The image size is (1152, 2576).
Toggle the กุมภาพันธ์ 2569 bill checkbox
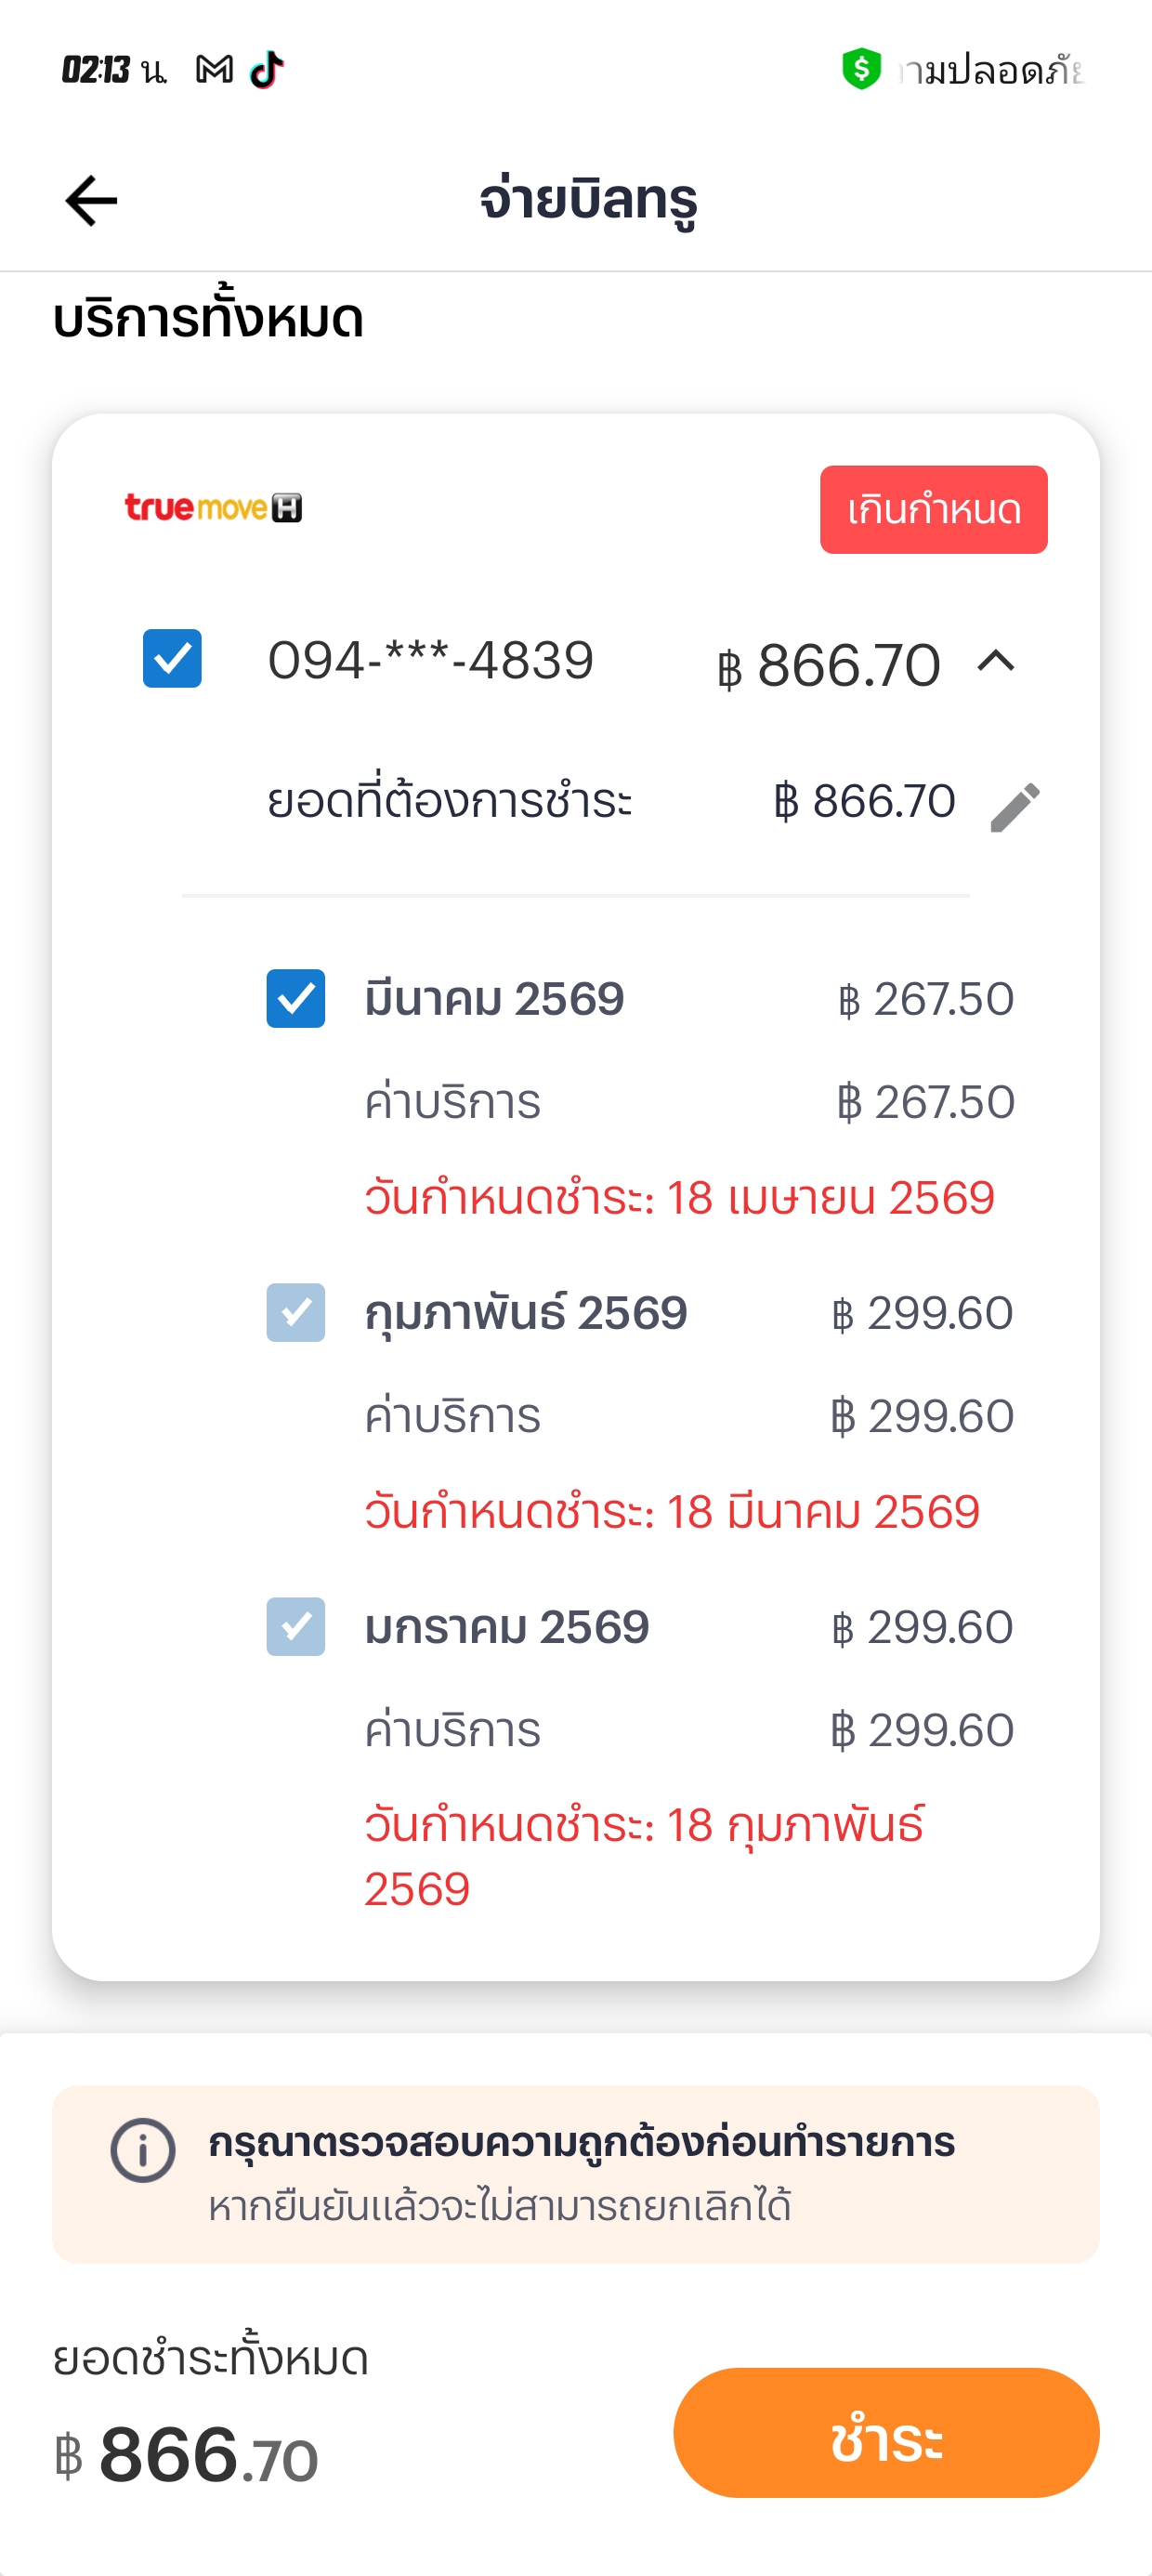click(296, 1313)
